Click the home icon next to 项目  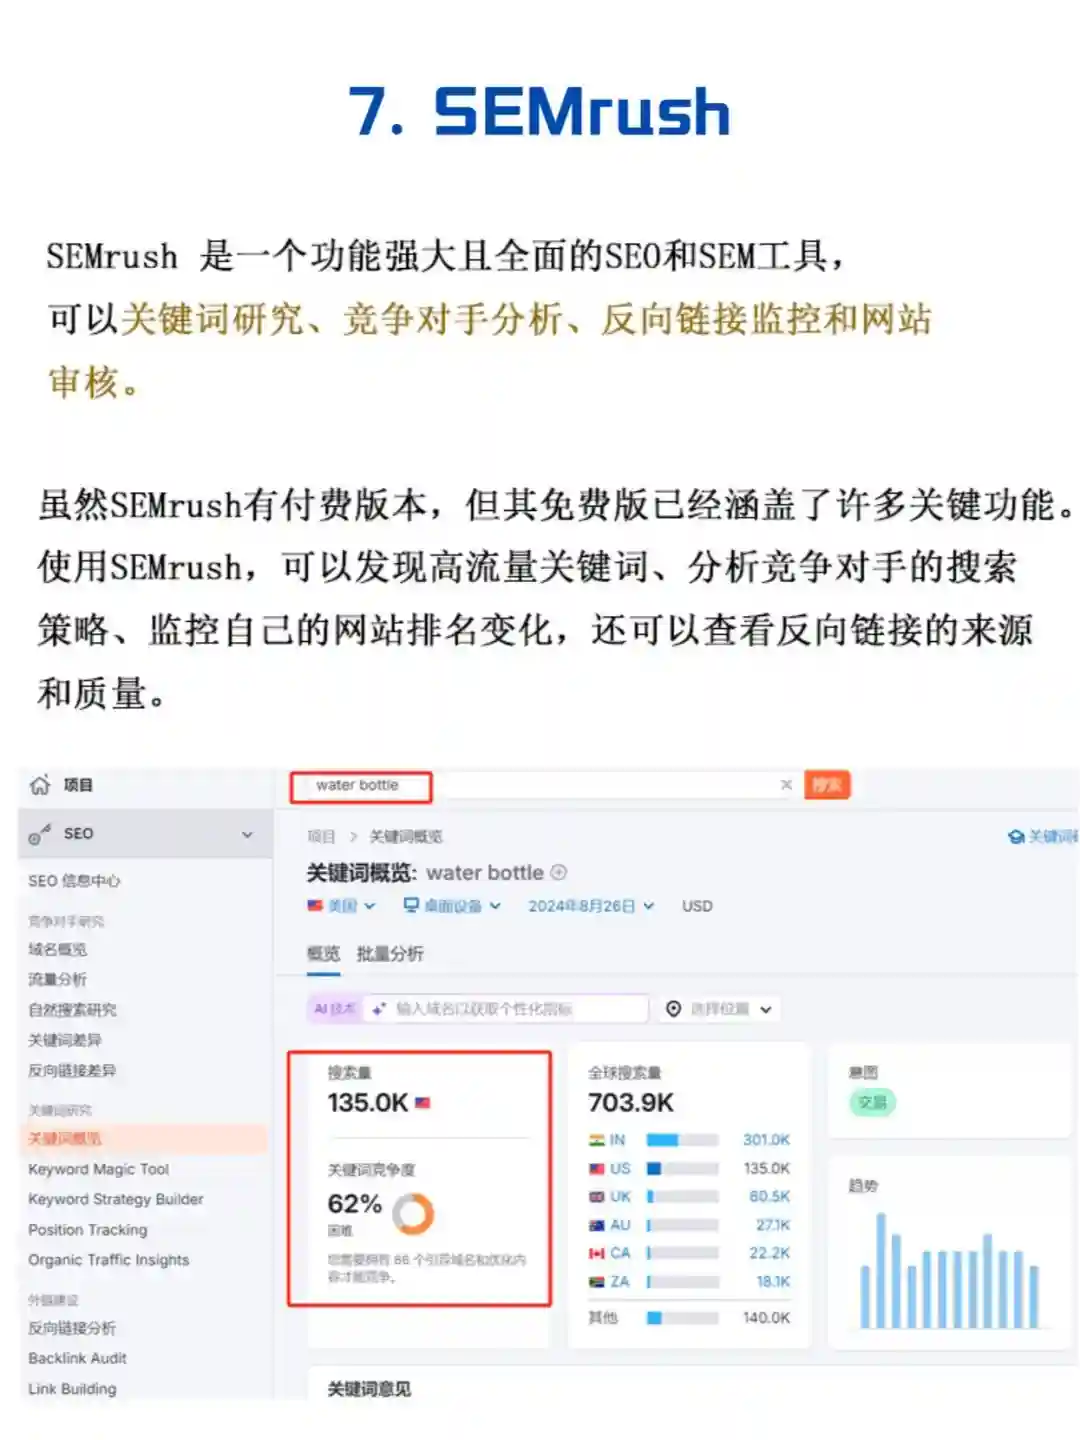(40, 785)
